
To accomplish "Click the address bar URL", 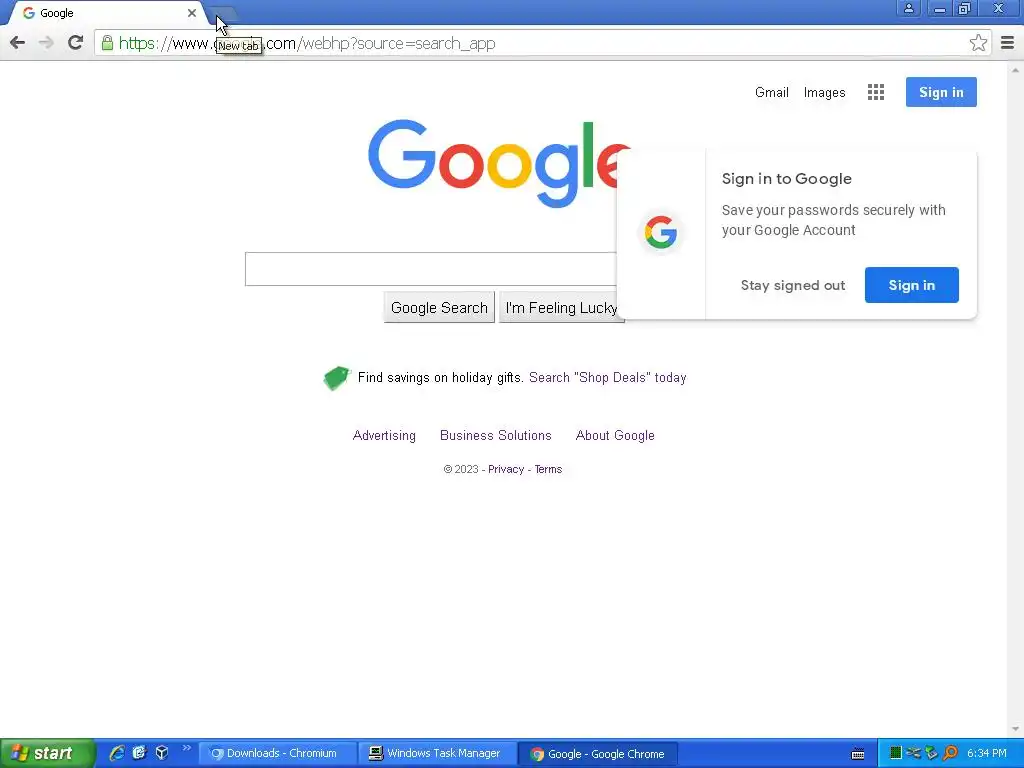I will pos(307,43).
